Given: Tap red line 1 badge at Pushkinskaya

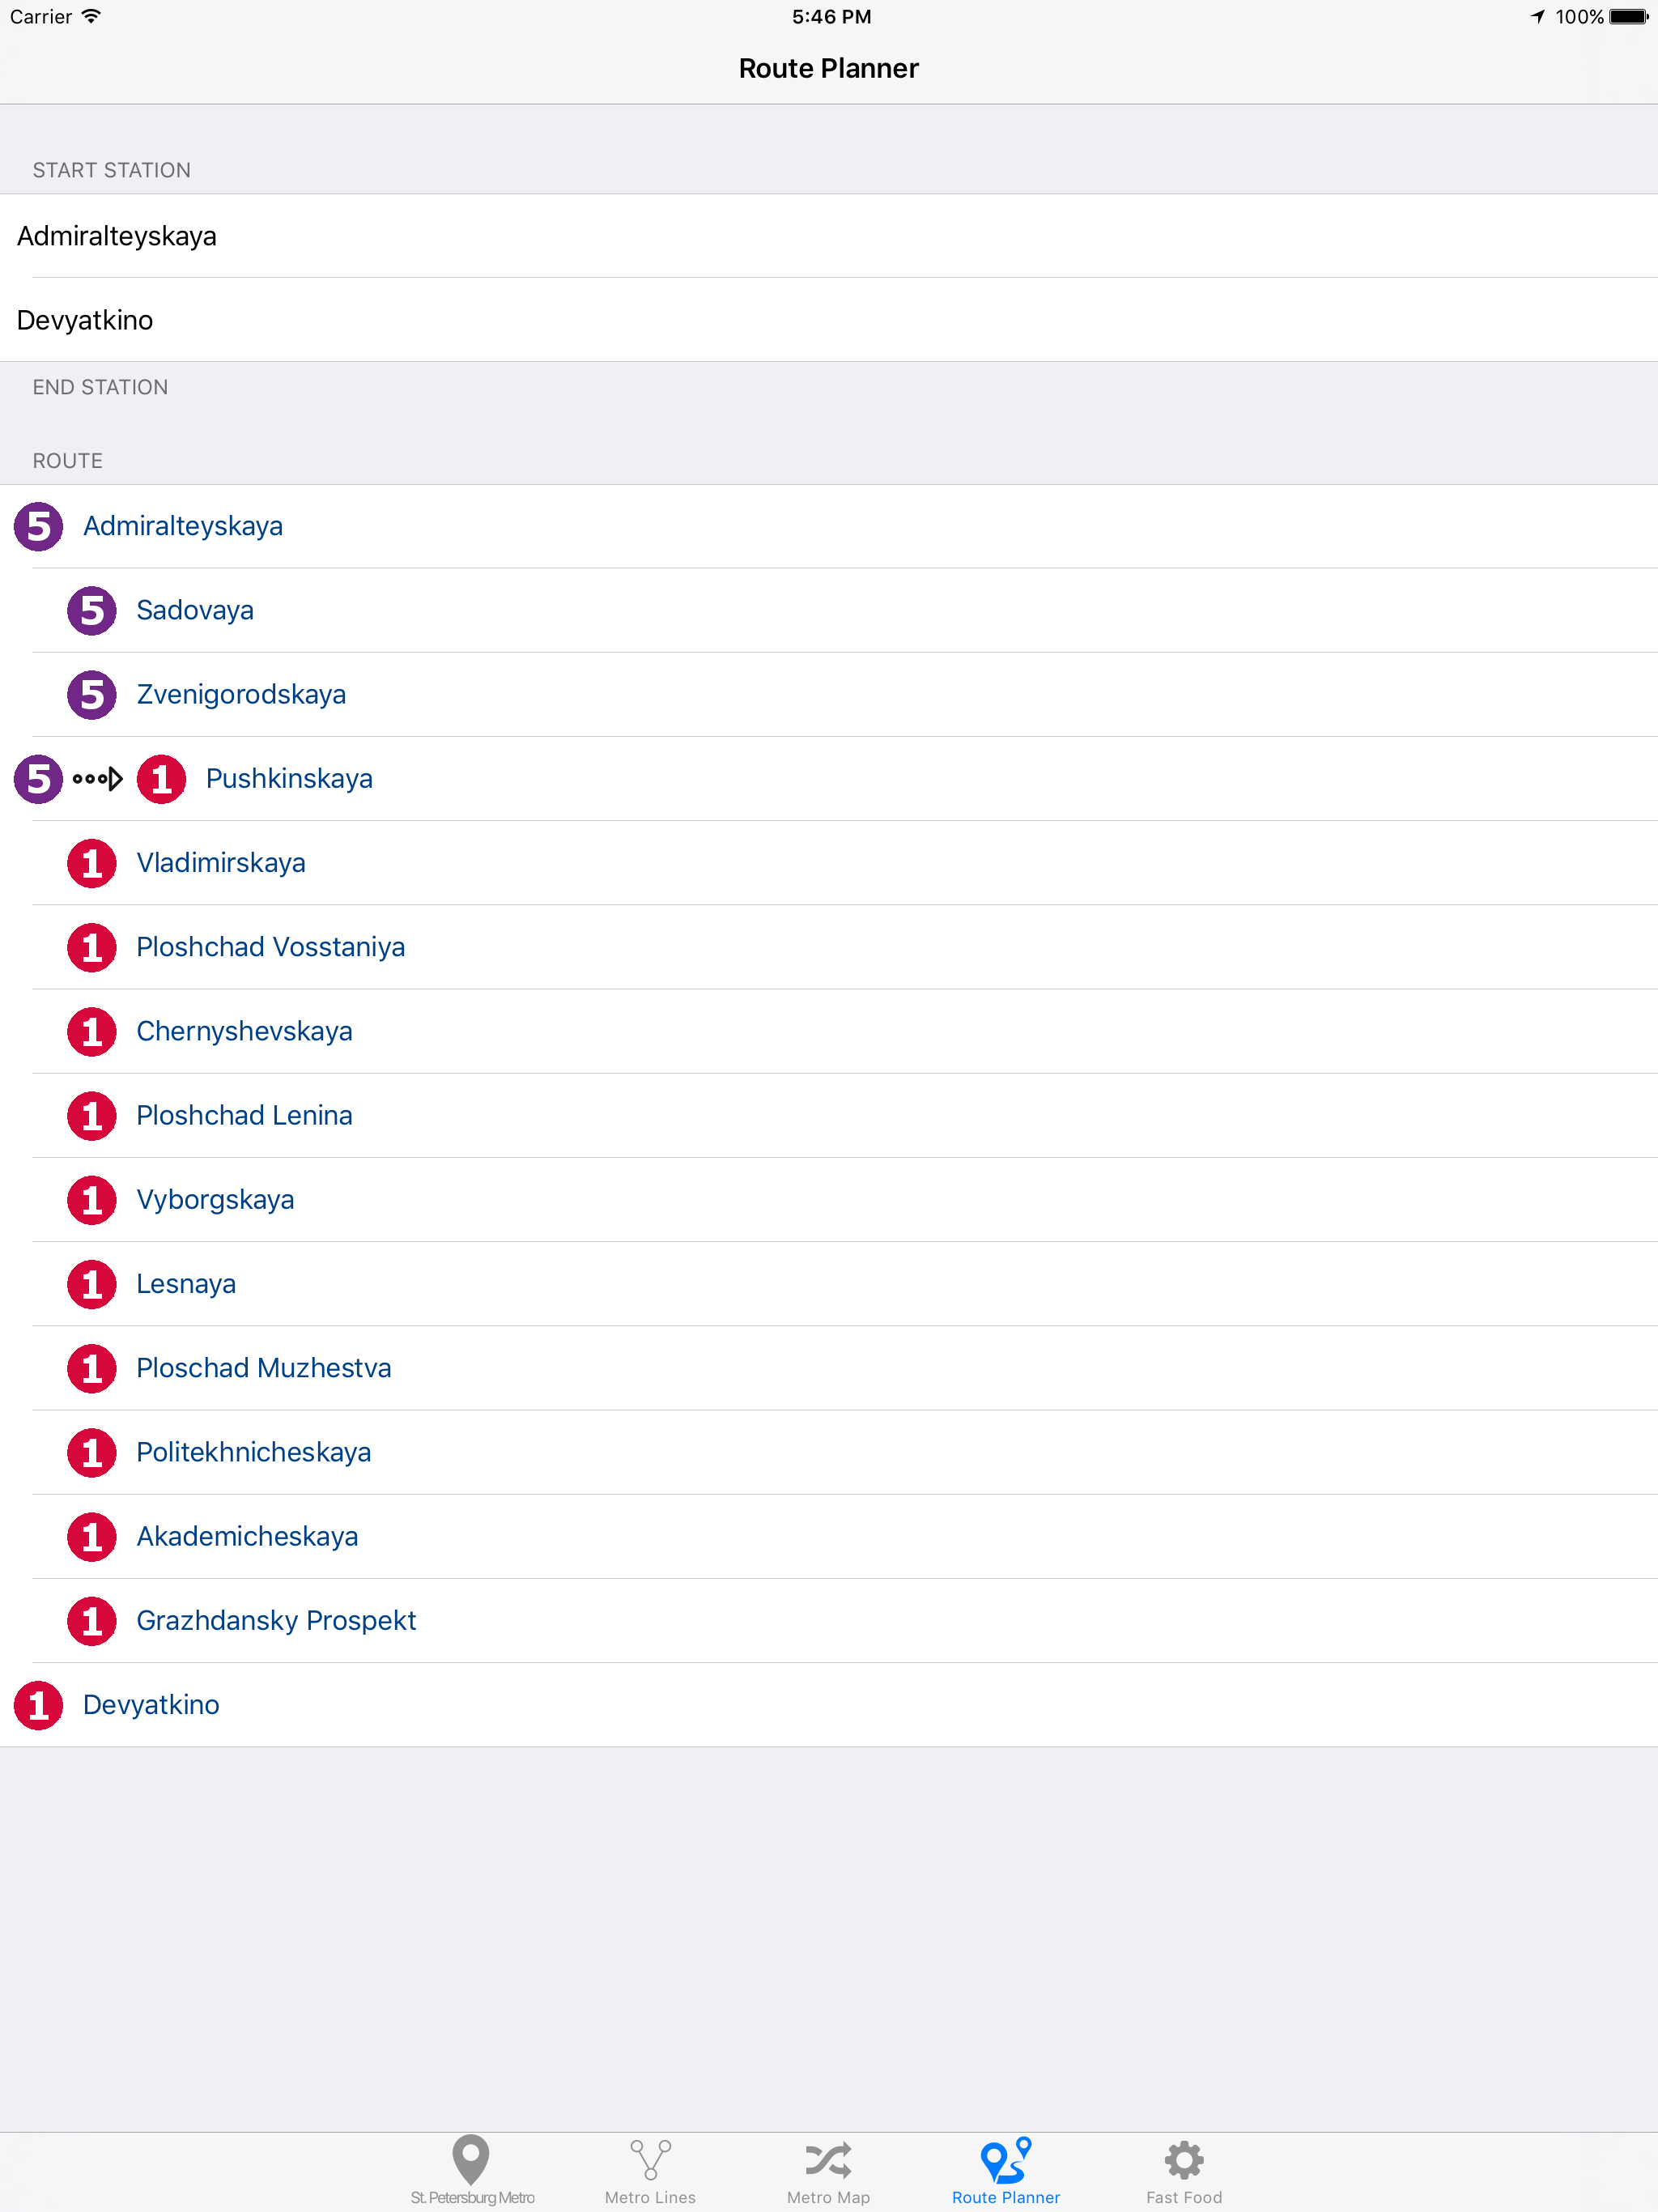Looking at the screenshot, I should pyautogui.click(x=162, y=779).
